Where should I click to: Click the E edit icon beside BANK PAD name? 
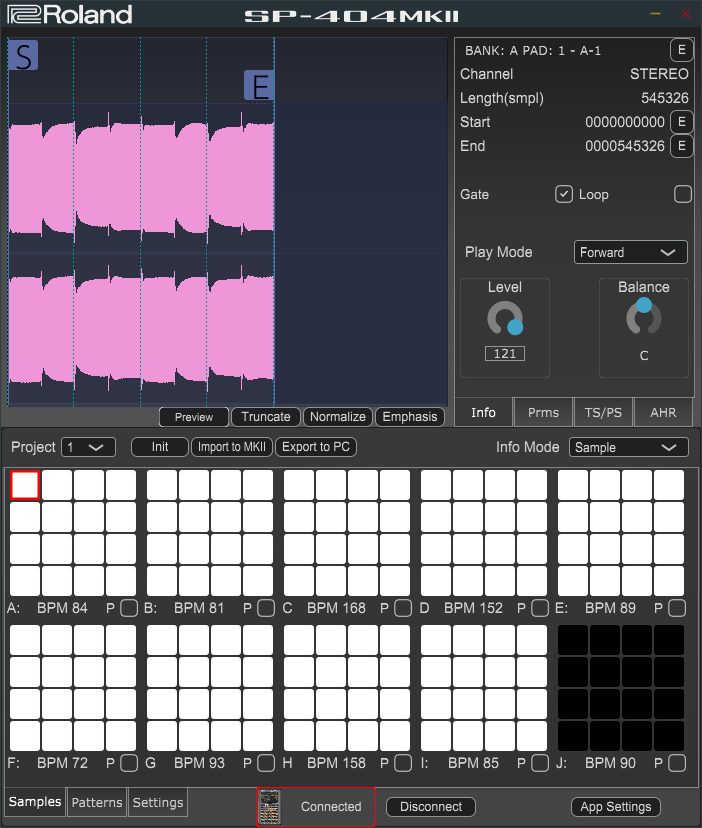point(681,50)
